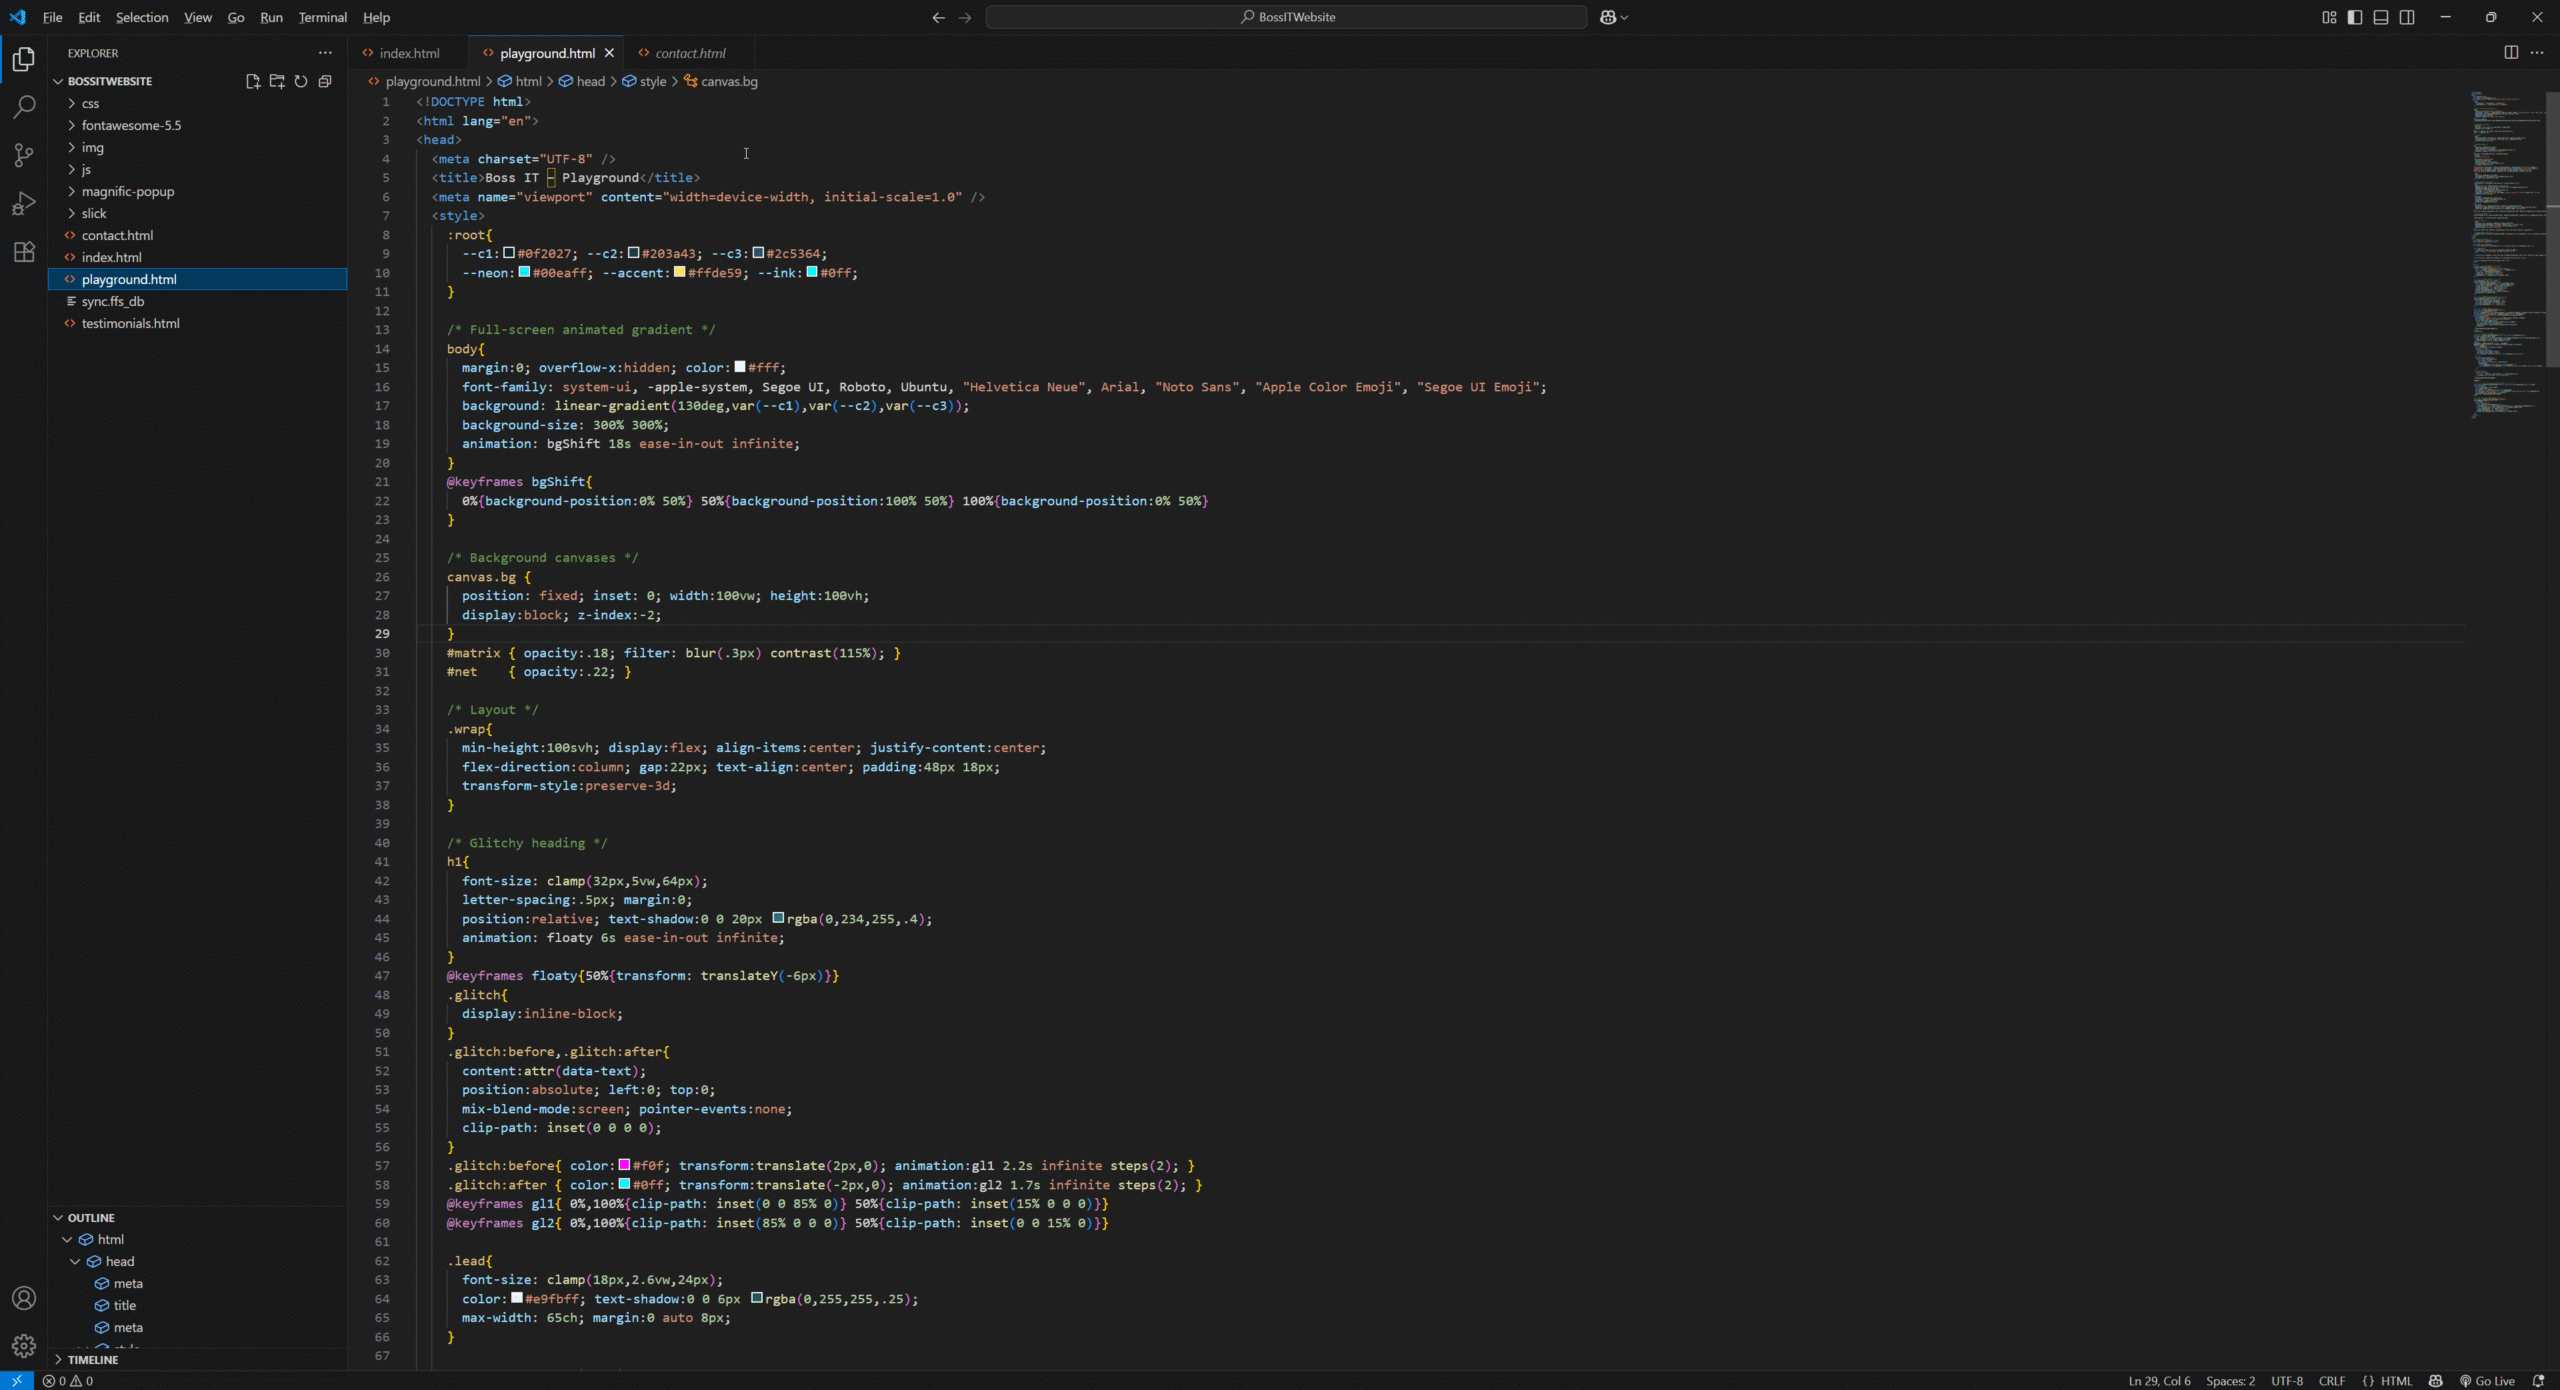The width and height of the screenshot is (2560, 1390).
Task: Select the Source Control icon
Action: (24, 155)
